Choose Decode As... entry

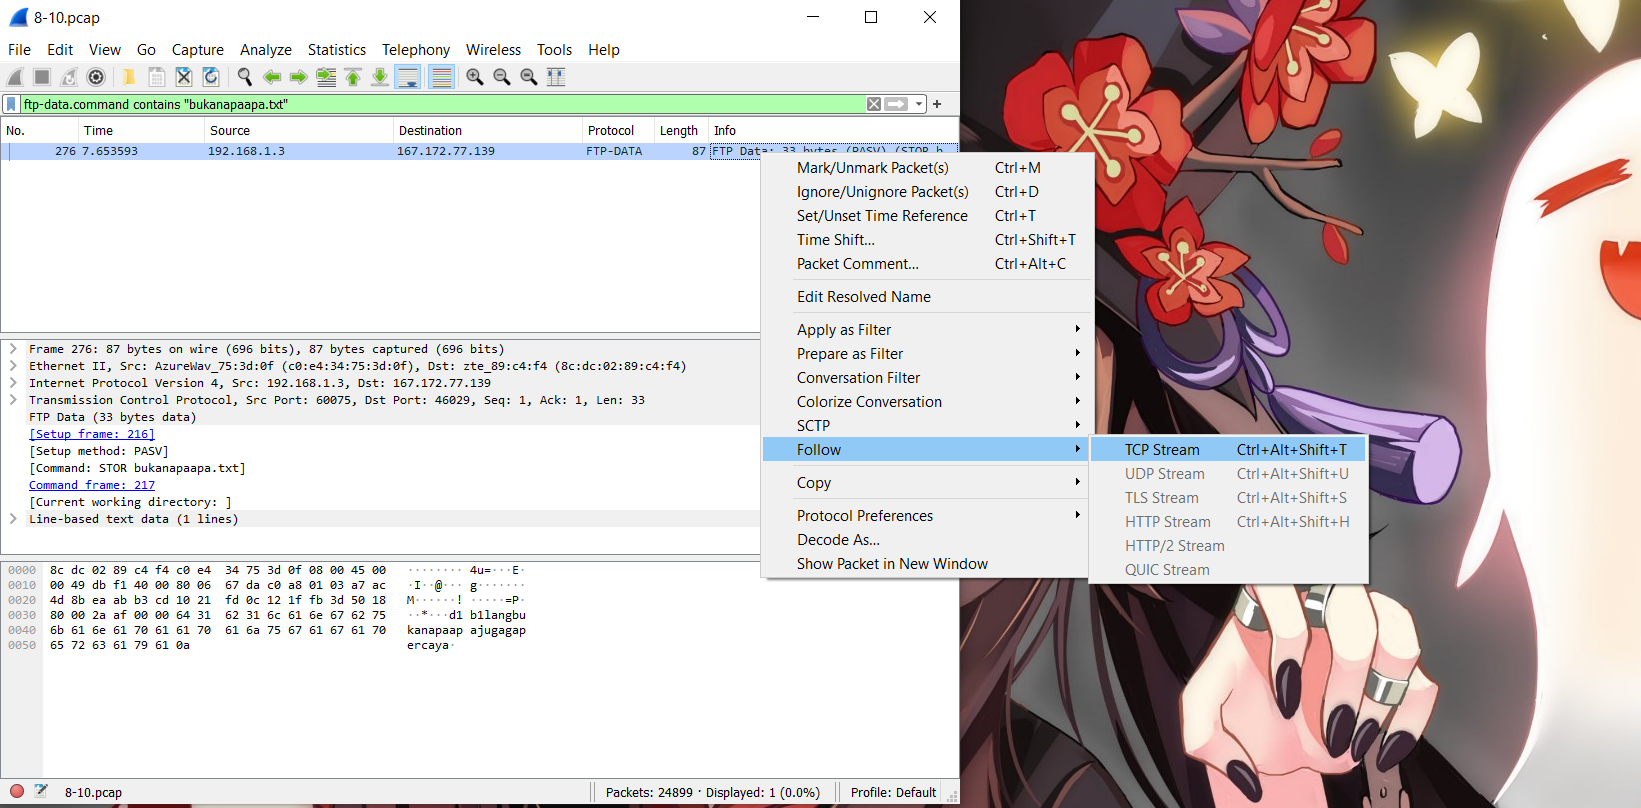927,540
